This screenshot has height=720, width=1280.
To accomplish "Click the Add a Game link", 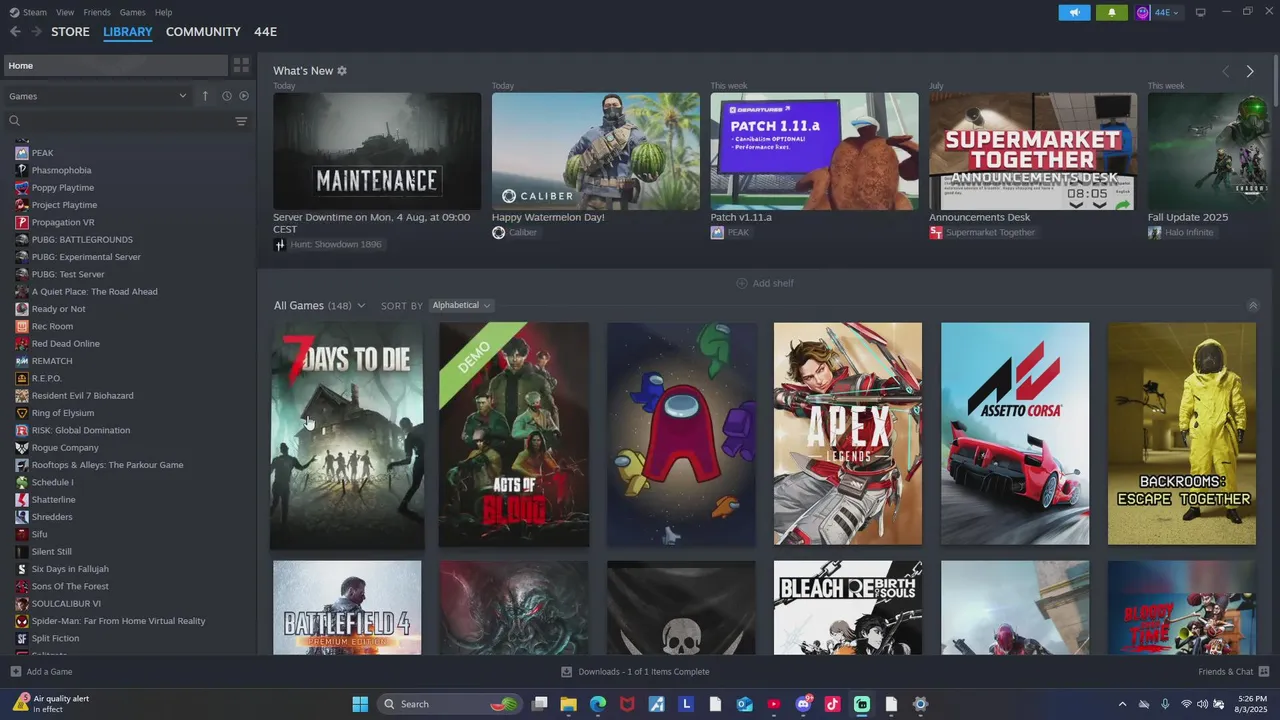I will point(49,672).
